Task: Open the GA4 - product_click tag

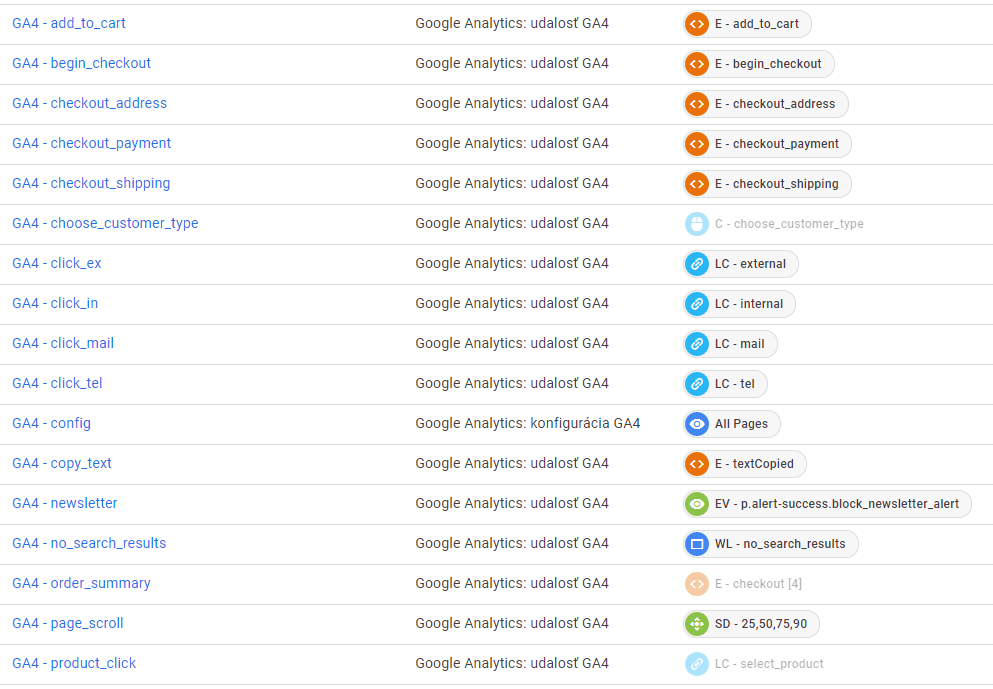Action: [x=74, y=663]
